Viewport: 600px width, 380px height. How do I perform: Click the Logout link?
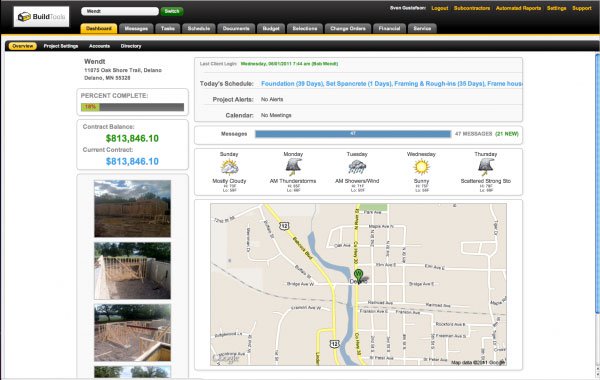click(x=440, y=8)
